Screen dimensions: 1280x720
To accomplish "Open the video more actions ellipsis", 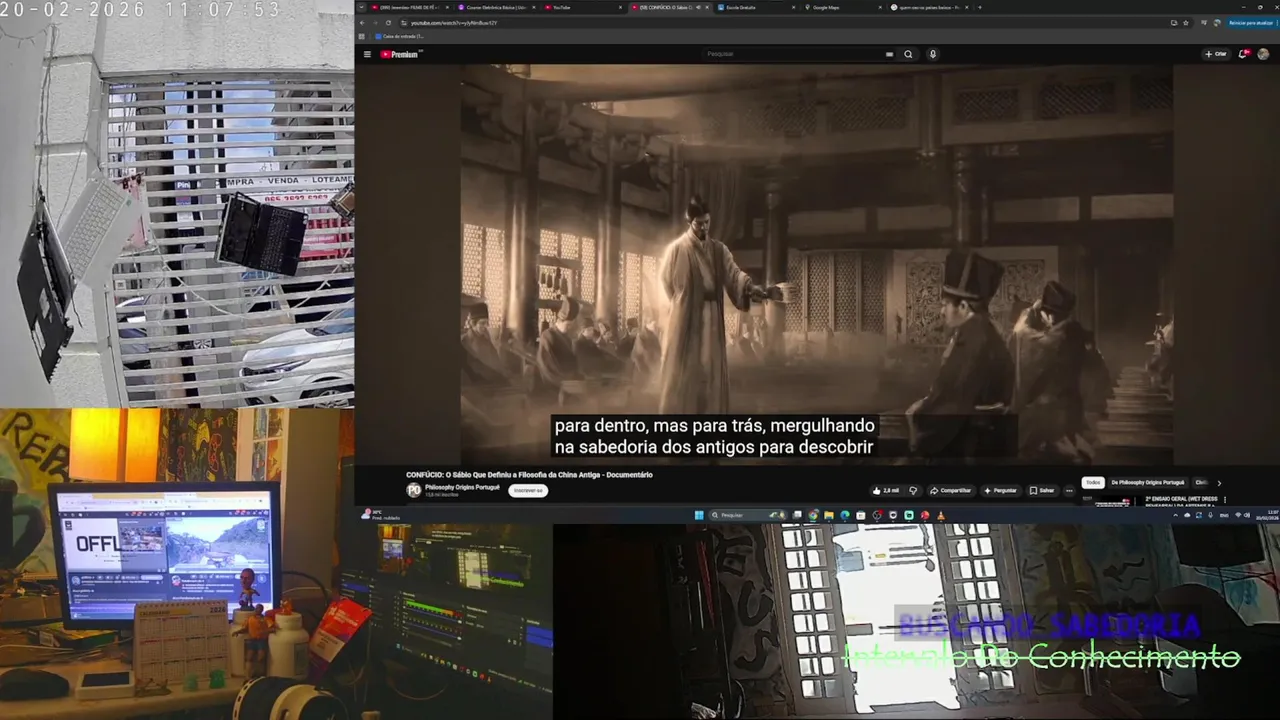I will [1069, 490].
